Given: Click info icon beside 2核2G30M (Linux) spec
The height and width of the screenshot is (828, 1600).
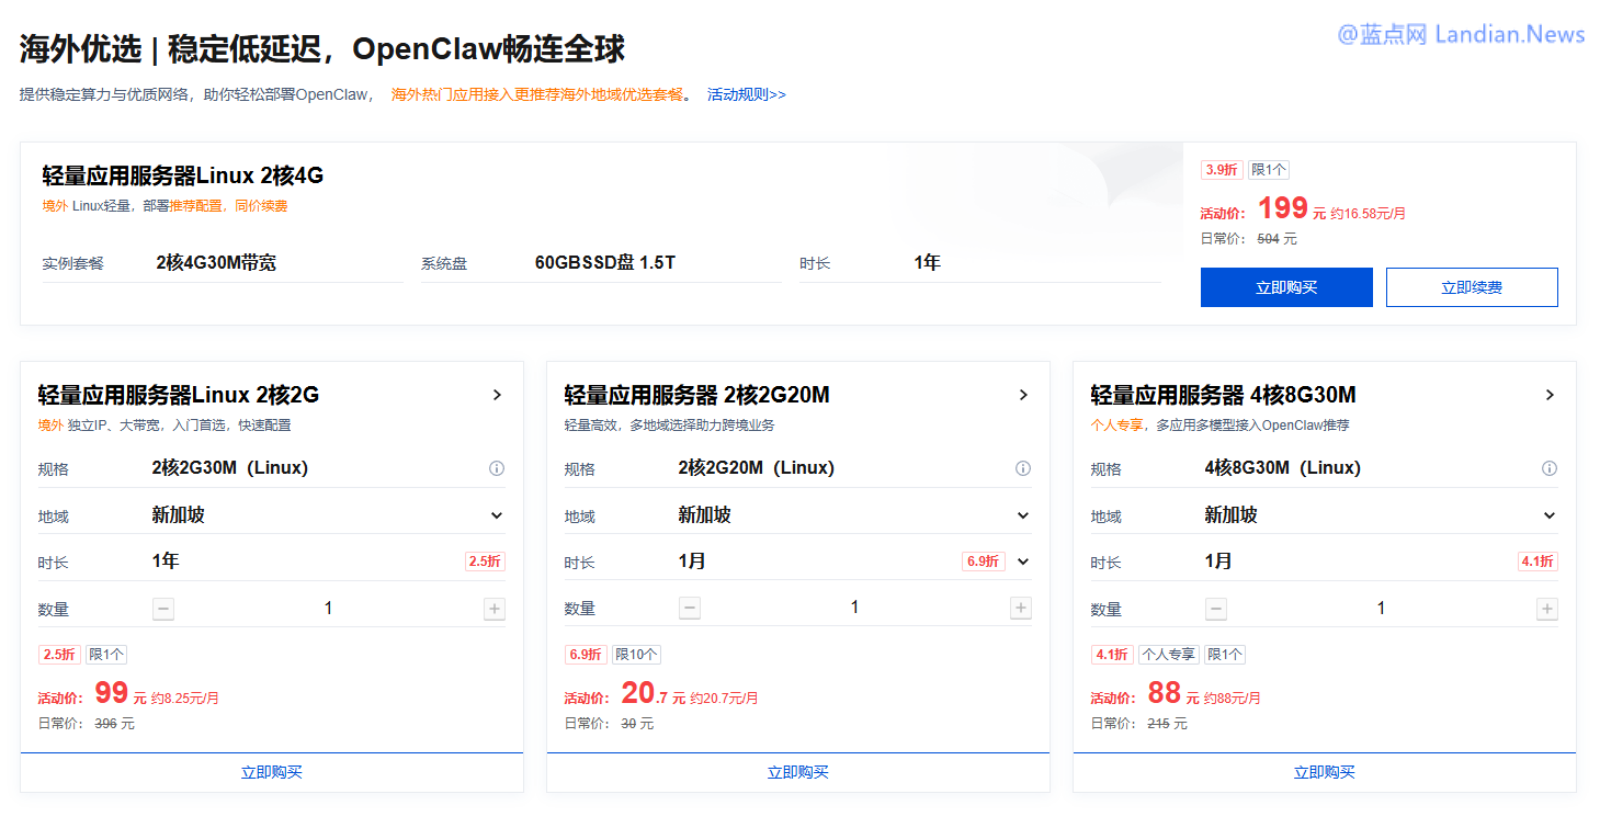Looking at the screenshot, I should pyautogui.click(x=496, y=468).
